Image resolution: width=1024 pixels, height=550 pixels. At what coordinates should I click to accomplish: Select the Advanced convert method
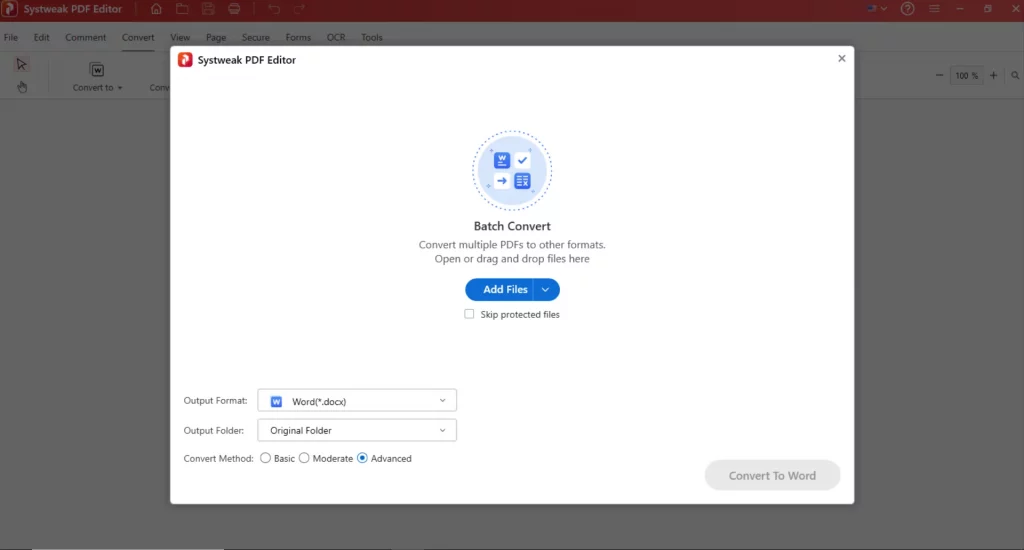(x=362, y=459)
